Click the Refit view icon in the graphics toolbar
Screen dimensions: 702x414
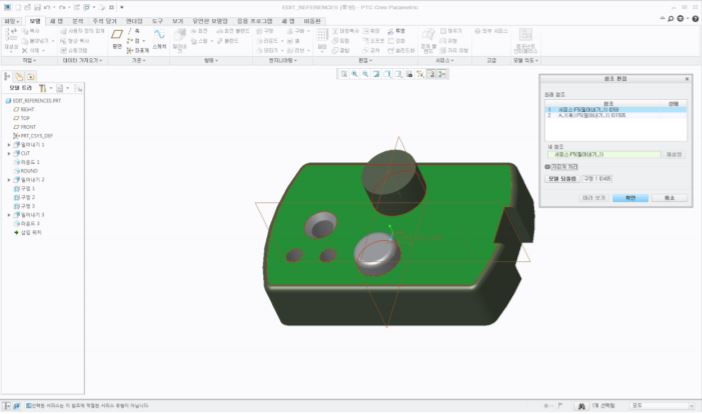click(344, 74)
